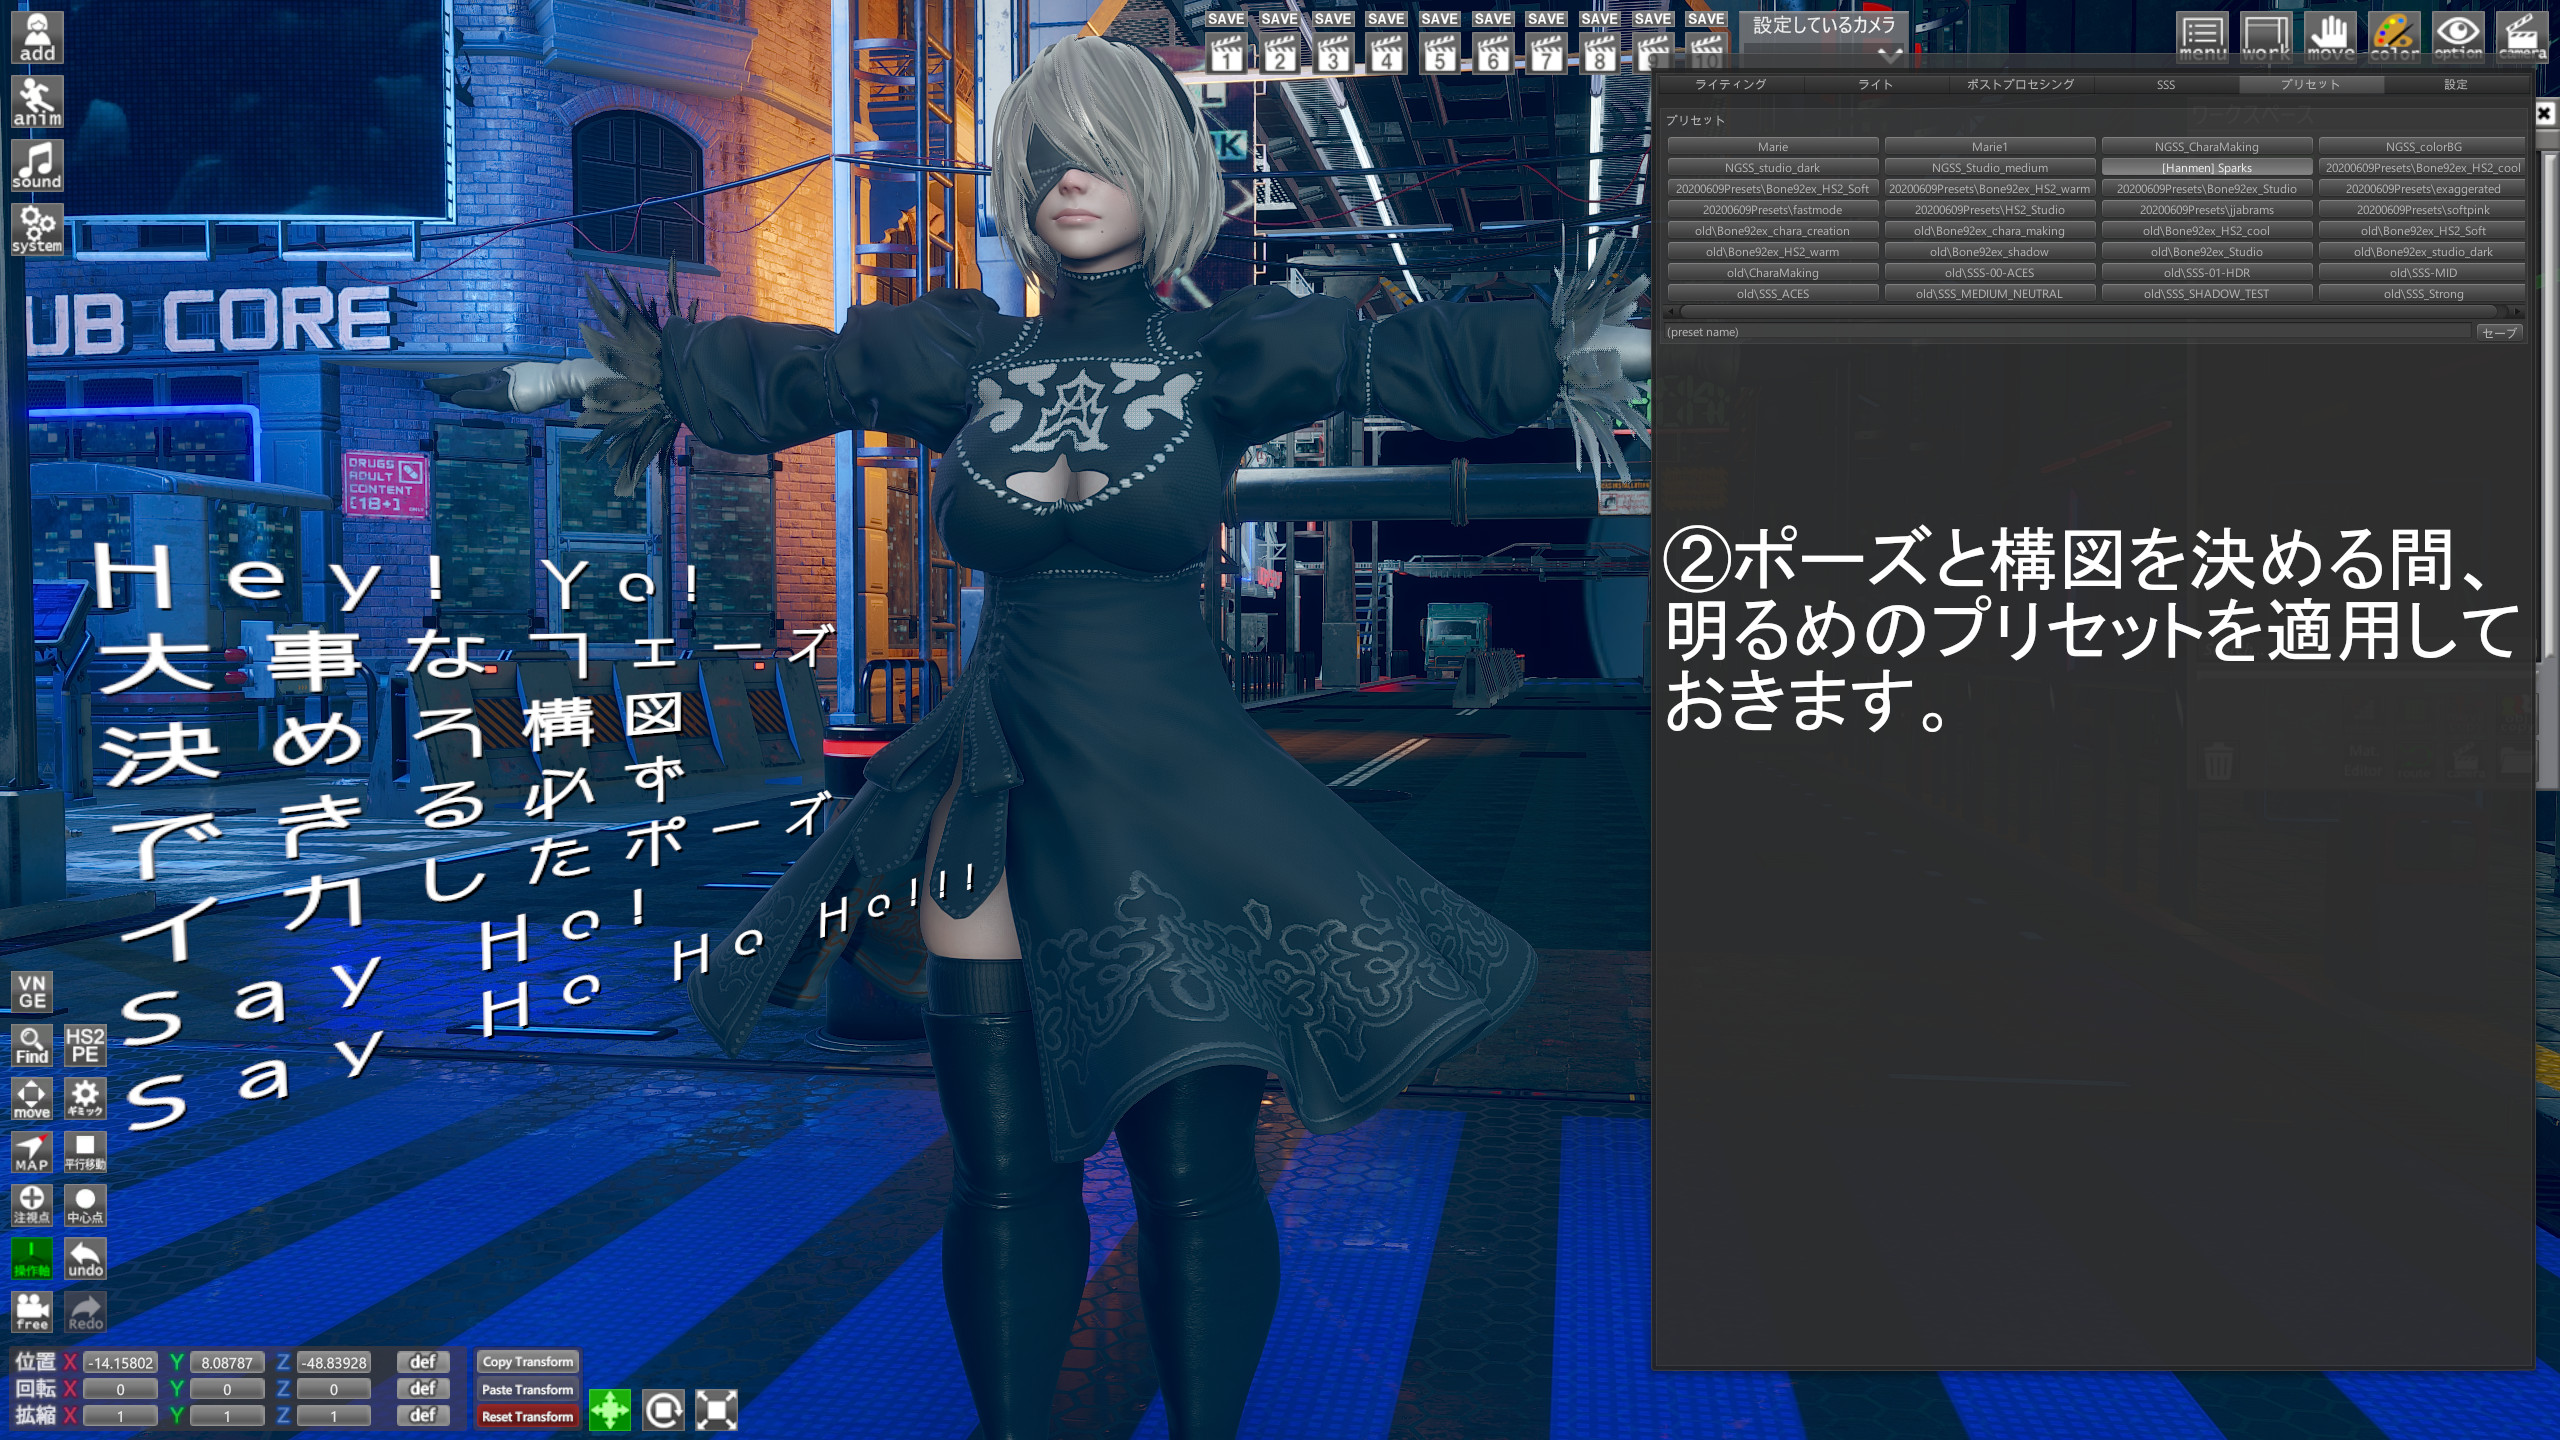
Task: Switch to the SSS tab
Action: (x=2165, y=85)
